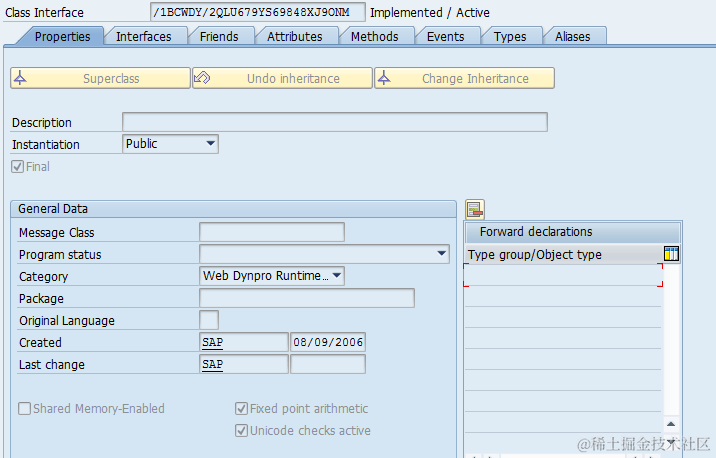Image resolution: width=716 pixels, height=458 pixels.
Task: Open the table column settings icon
Action: pos(671,253)
